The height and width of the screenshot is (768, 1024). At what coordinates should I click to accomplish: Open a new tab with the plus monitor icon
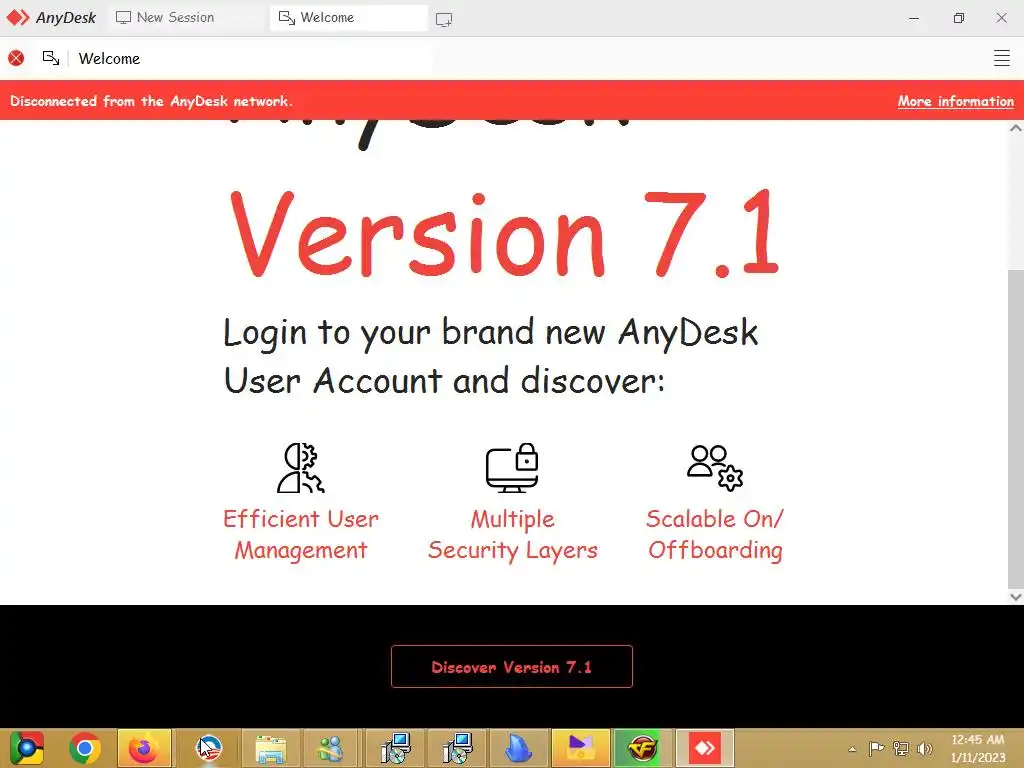tap(444, 20)
